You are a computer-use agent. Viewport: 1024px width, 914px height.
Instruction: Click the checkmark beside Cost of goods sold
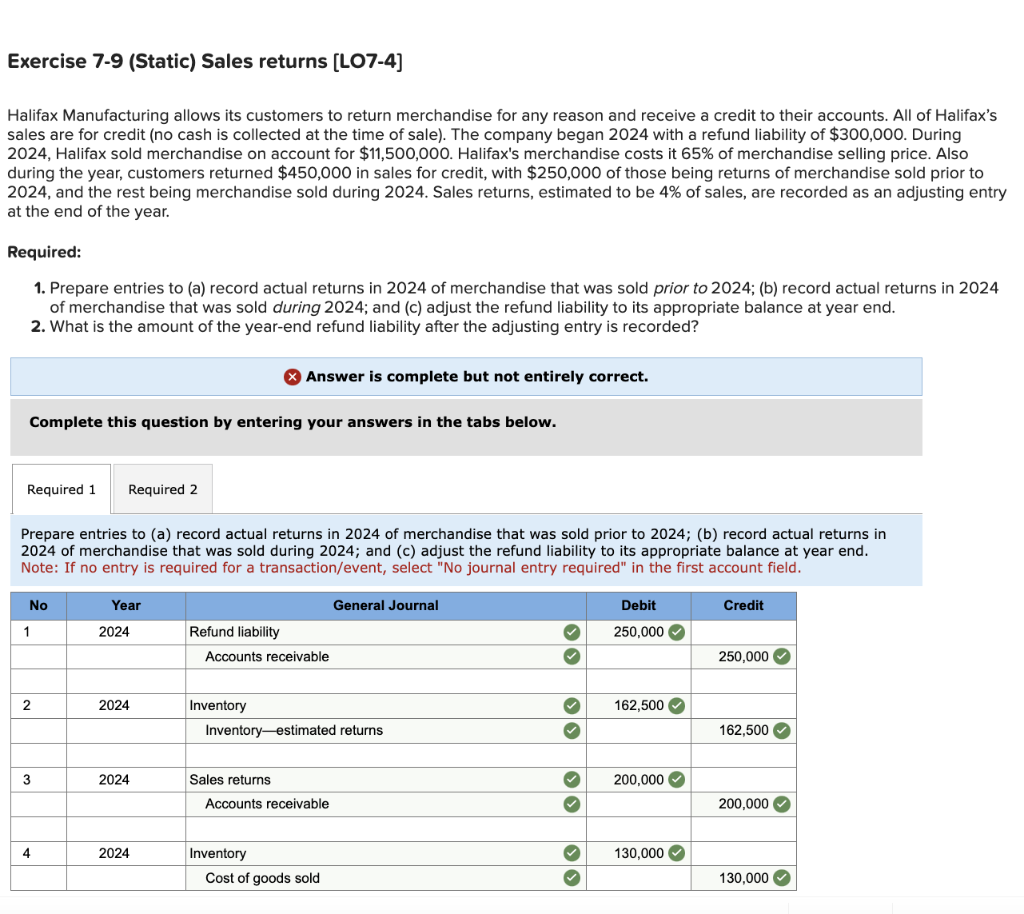(571, 877)
